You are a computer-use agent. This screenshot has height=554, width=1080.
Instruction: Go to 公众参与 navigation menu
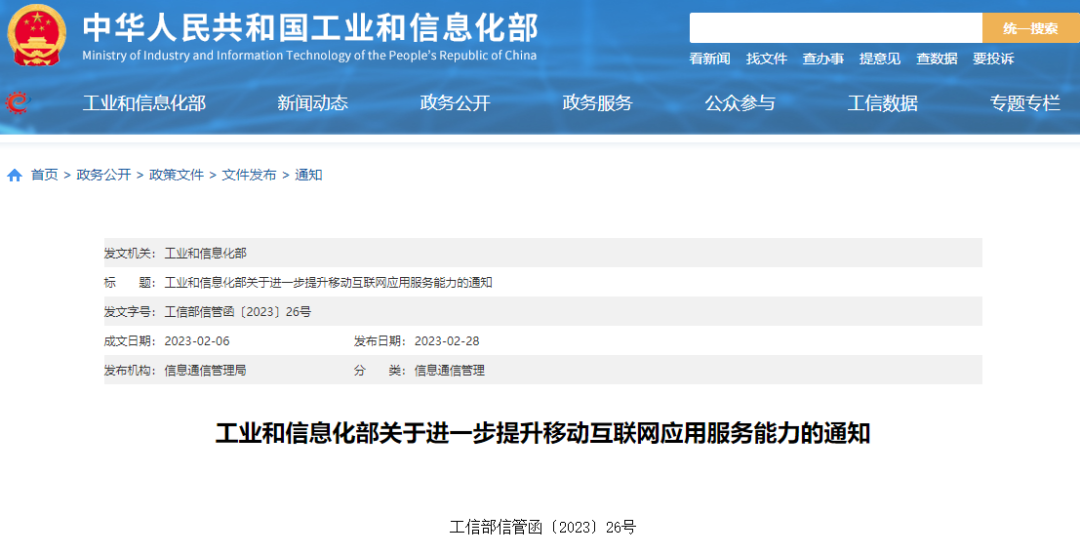(740, 102)
